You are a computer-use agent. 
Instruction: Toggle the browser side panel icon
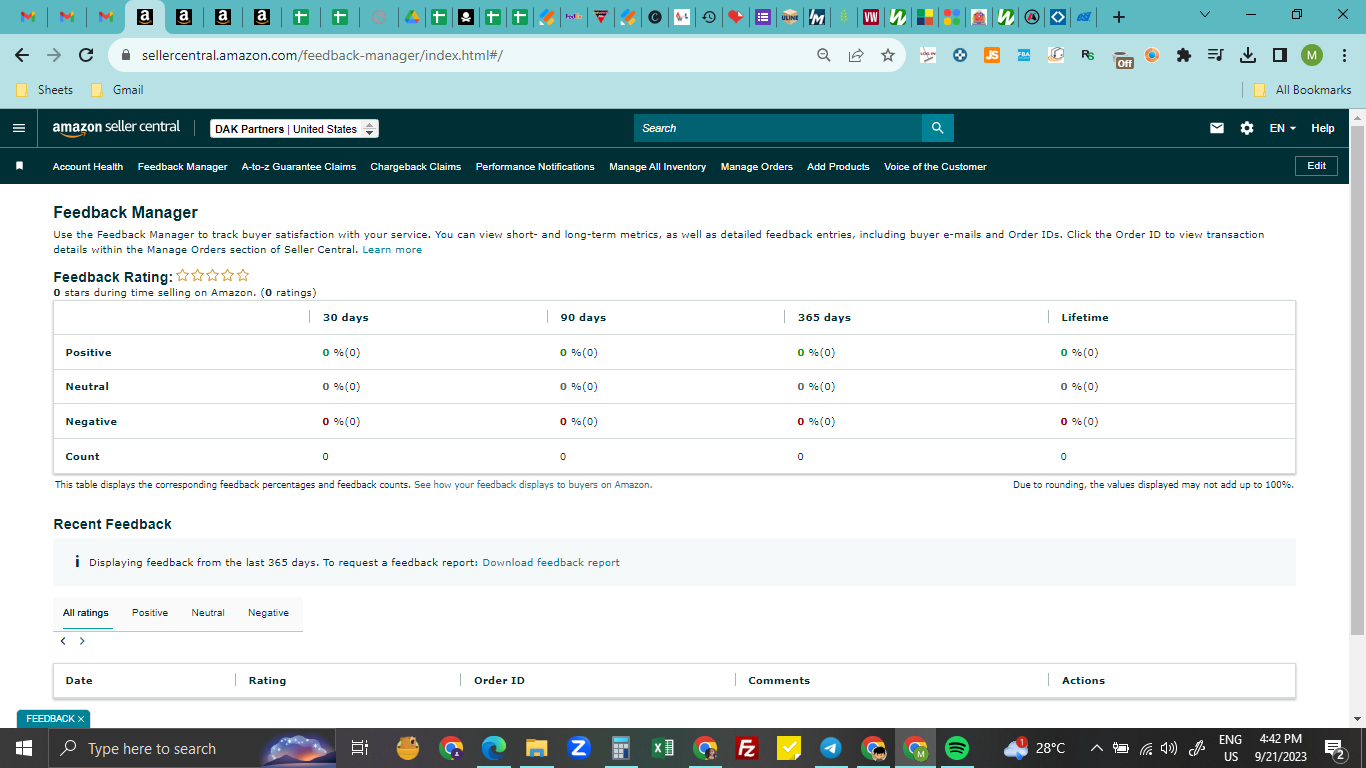[x=1280, y=55]
